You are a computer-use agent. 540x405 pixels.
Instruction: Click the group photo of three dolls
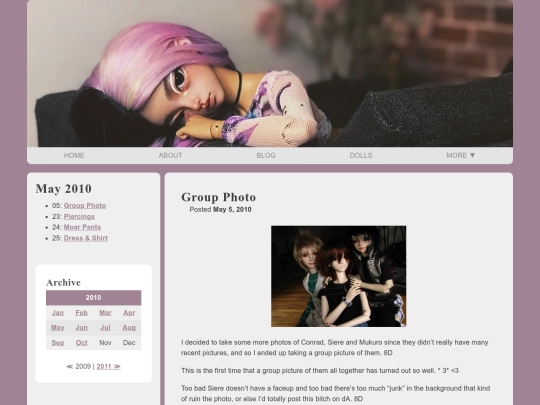(339, 276)
